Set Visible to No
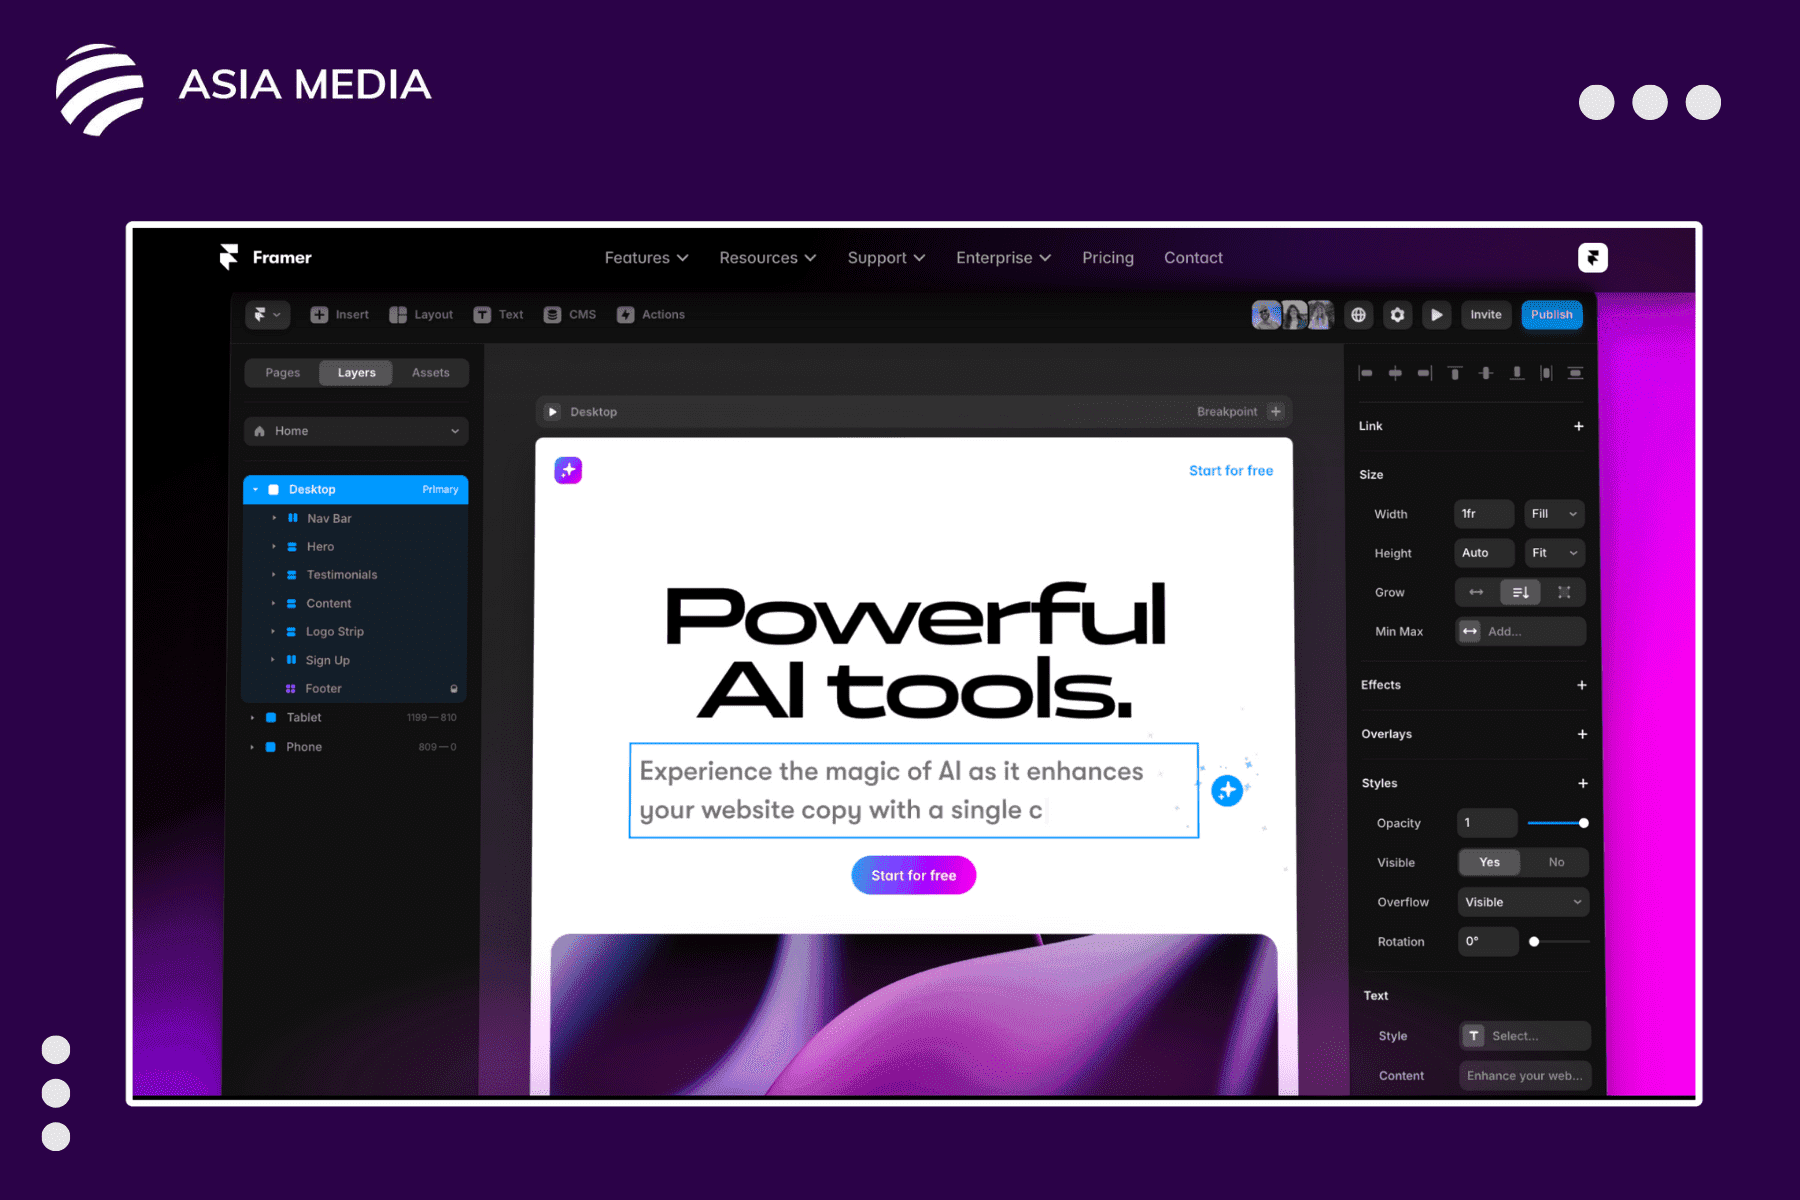This screenshot has height=1200, width=1800. [x=1556, y=862]
